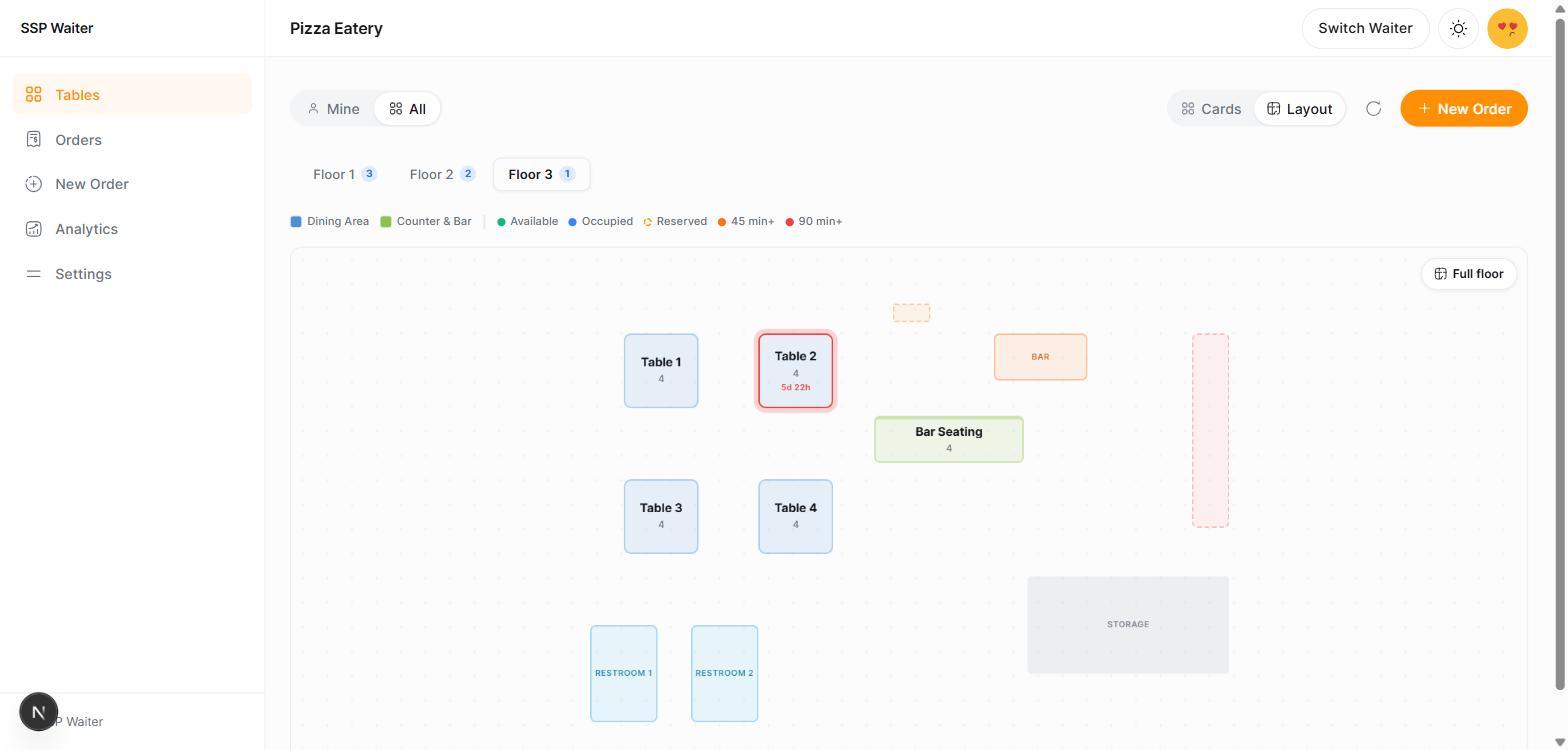Go to Orders in the sidebar
This screenshot has width=1568, height=750.
132,140
